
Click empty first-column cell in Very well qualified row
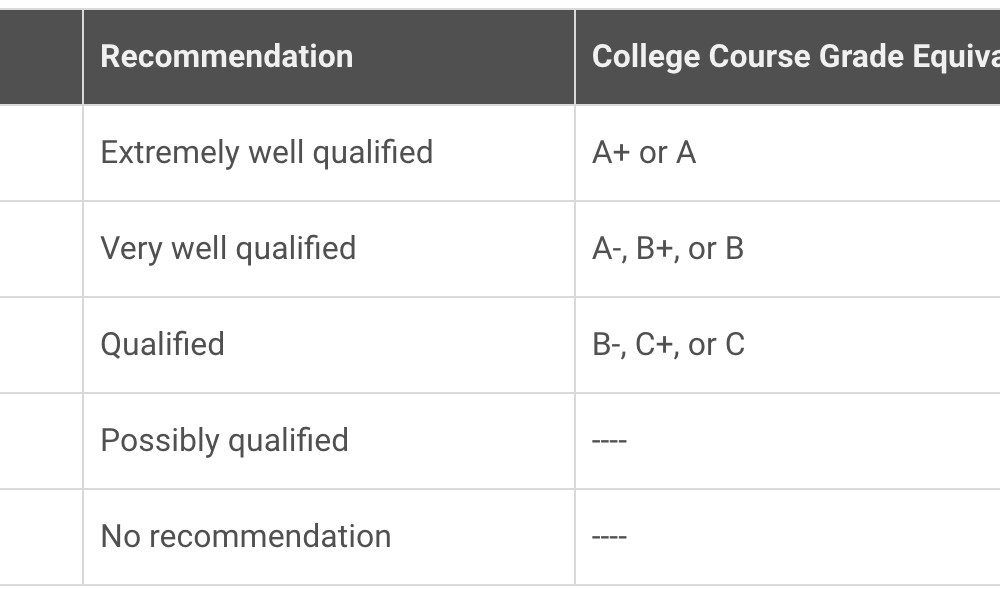(x=41, y=249)
